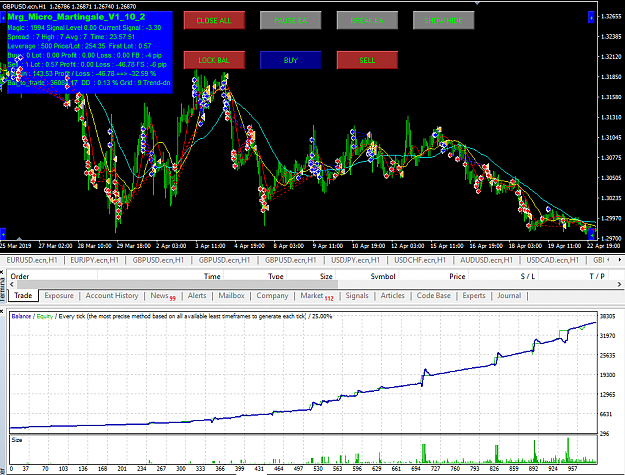Close the Strategy Tester panel with its X
This screenshot has height=475, width=625.
click(x=2, y=310)
